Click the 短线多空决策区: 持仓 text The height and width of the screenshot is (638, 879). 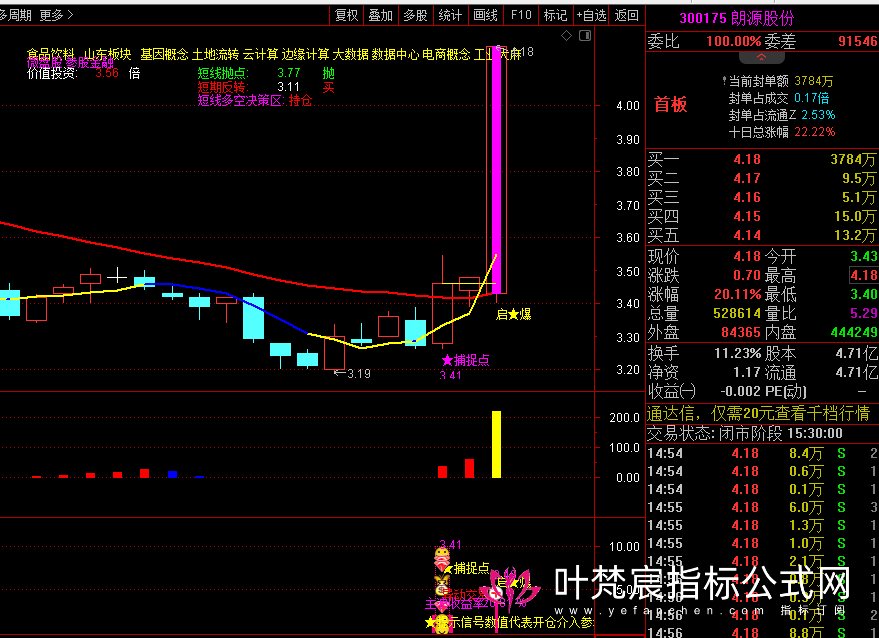[255, 101]
